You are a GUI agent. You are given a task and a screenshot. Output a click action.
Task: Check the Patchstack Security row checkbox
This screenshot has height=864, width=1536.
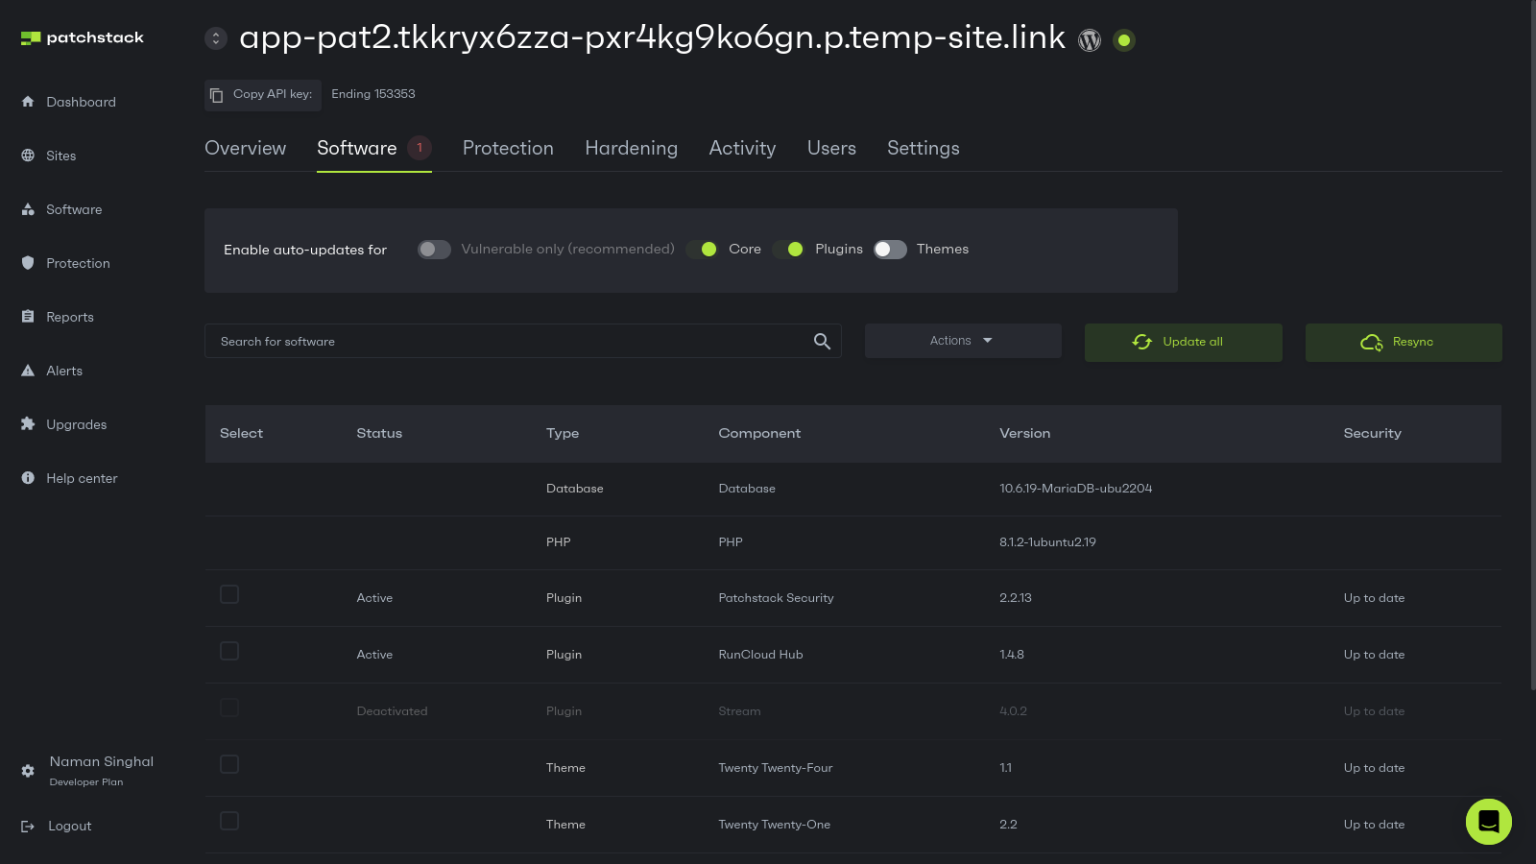tap(229, 594)
